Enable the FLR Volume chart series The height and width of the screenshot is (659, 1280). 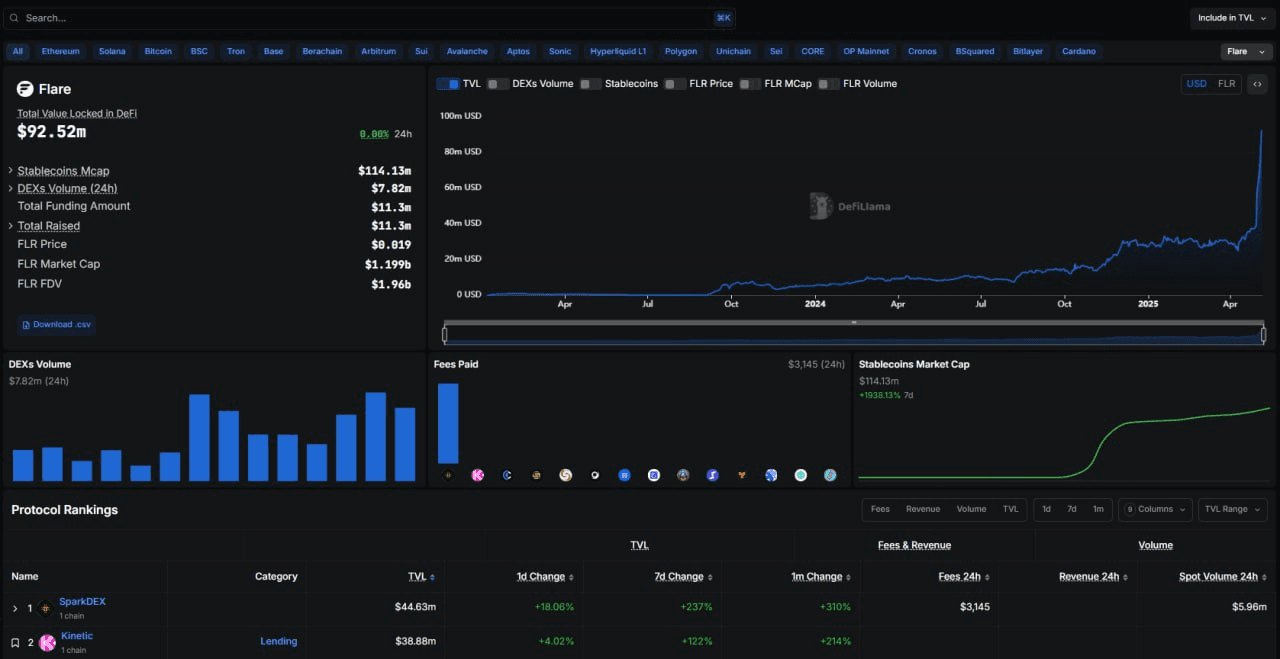pos(829,84)
